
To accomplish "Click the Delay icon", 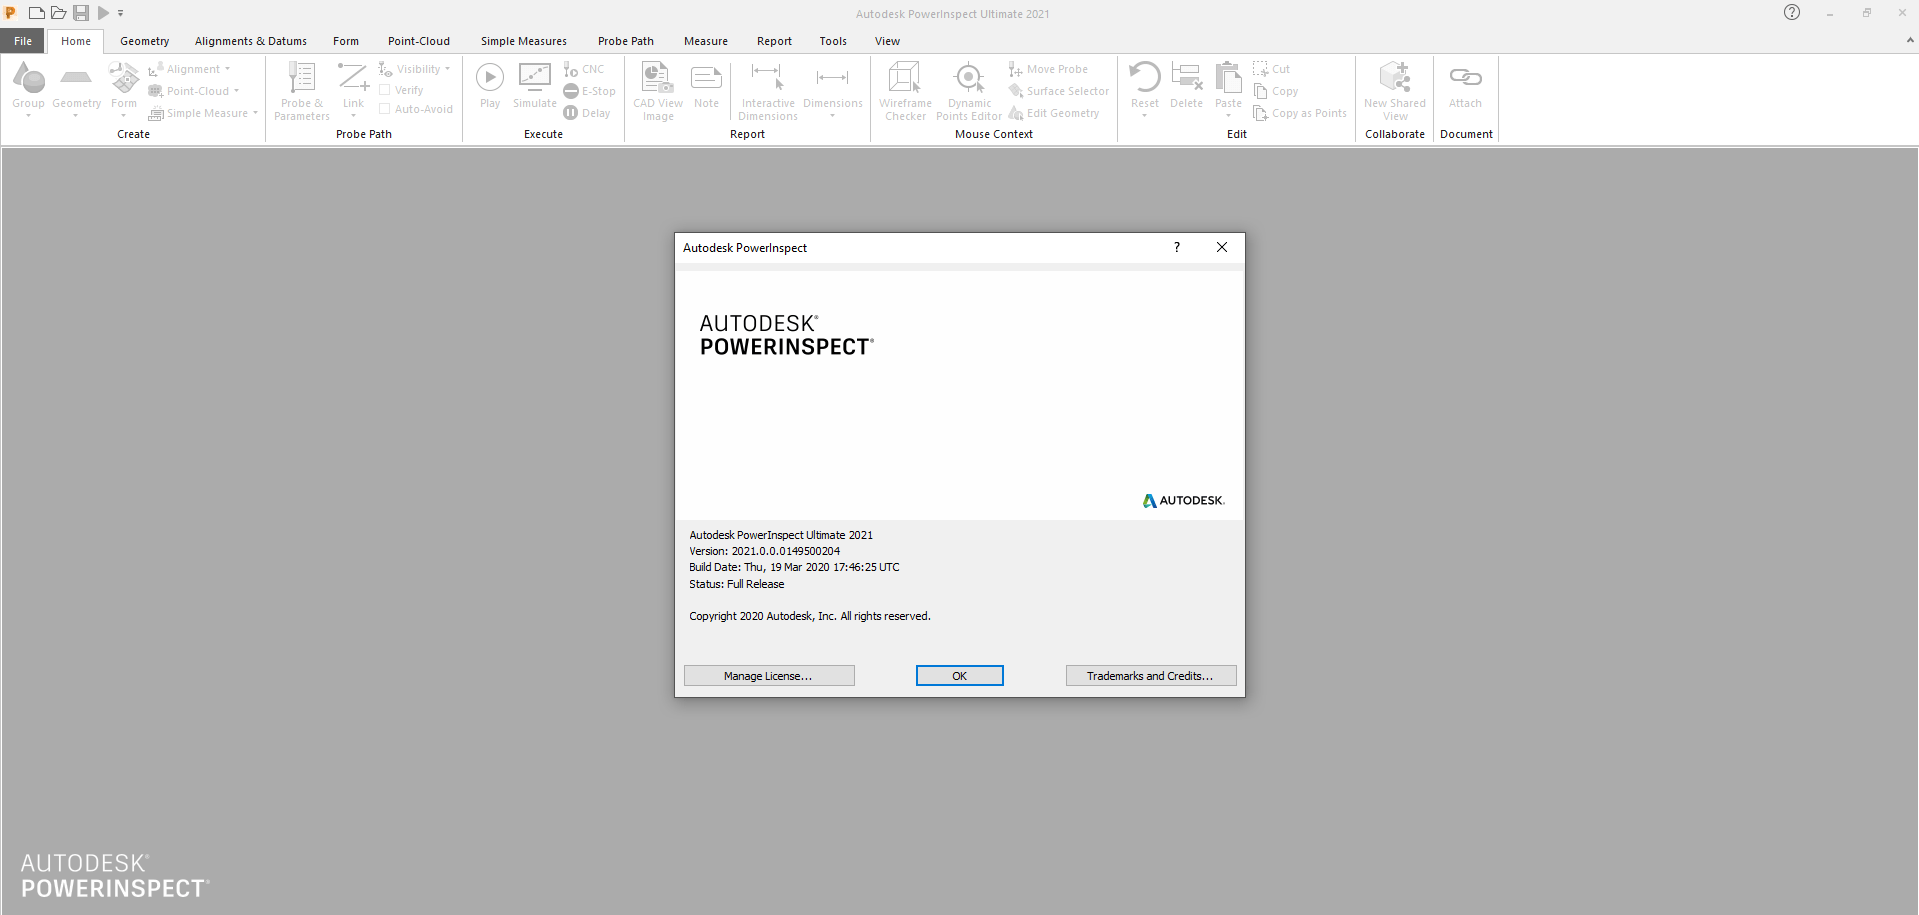I will click(x=571, y=113).
